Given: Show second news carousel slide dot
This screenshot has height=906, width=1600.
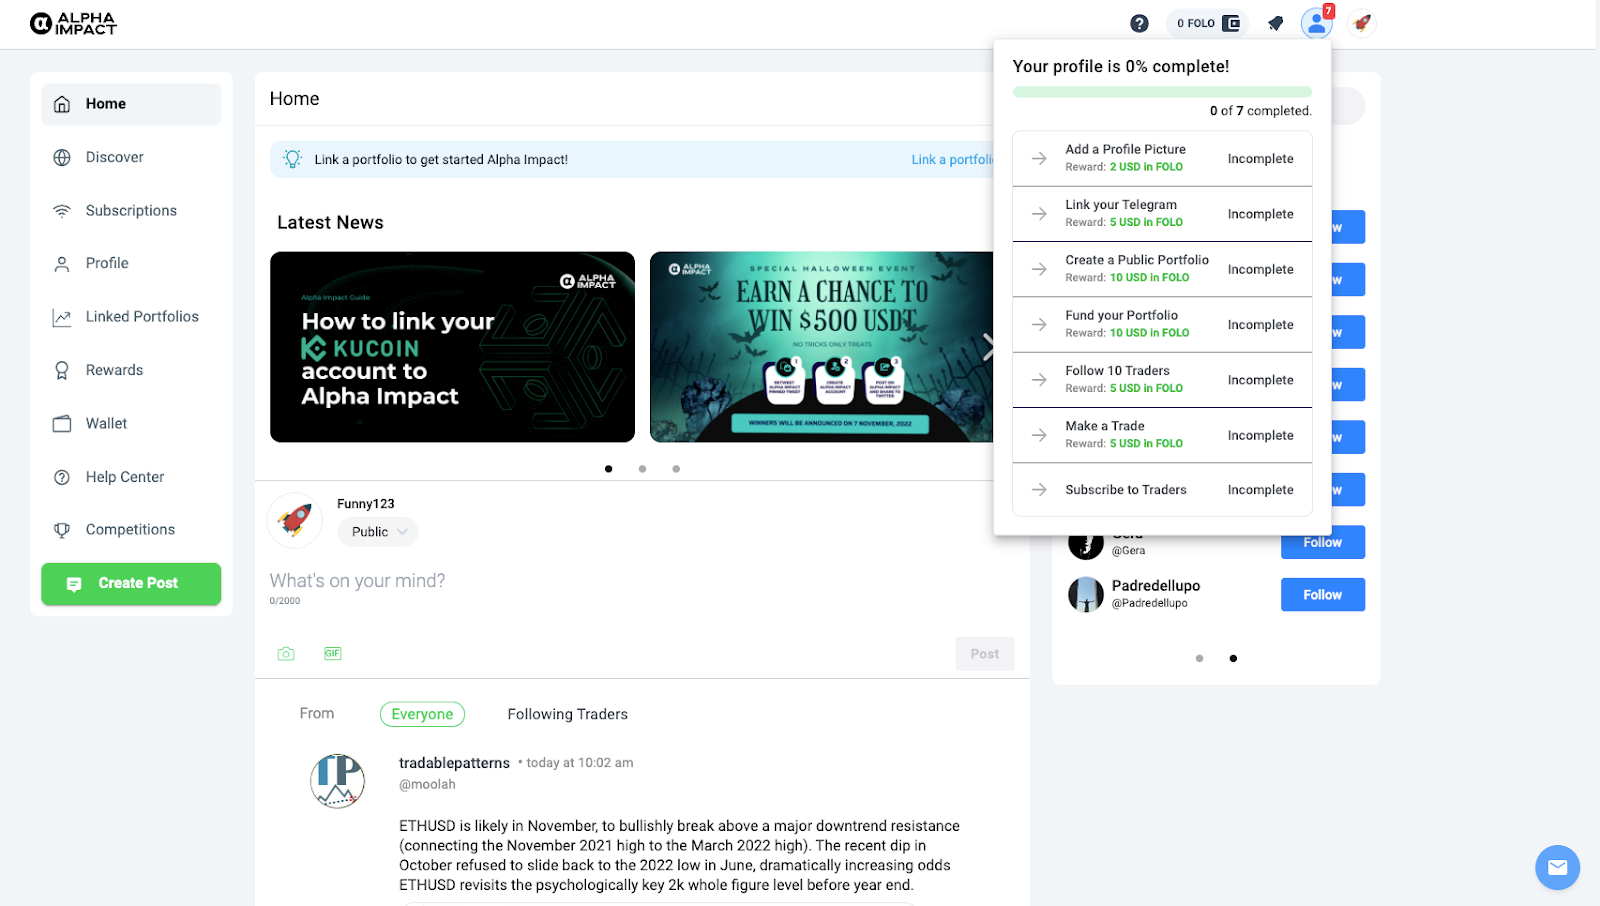Looking at the screenshot, I should click(x=642, y=469).
